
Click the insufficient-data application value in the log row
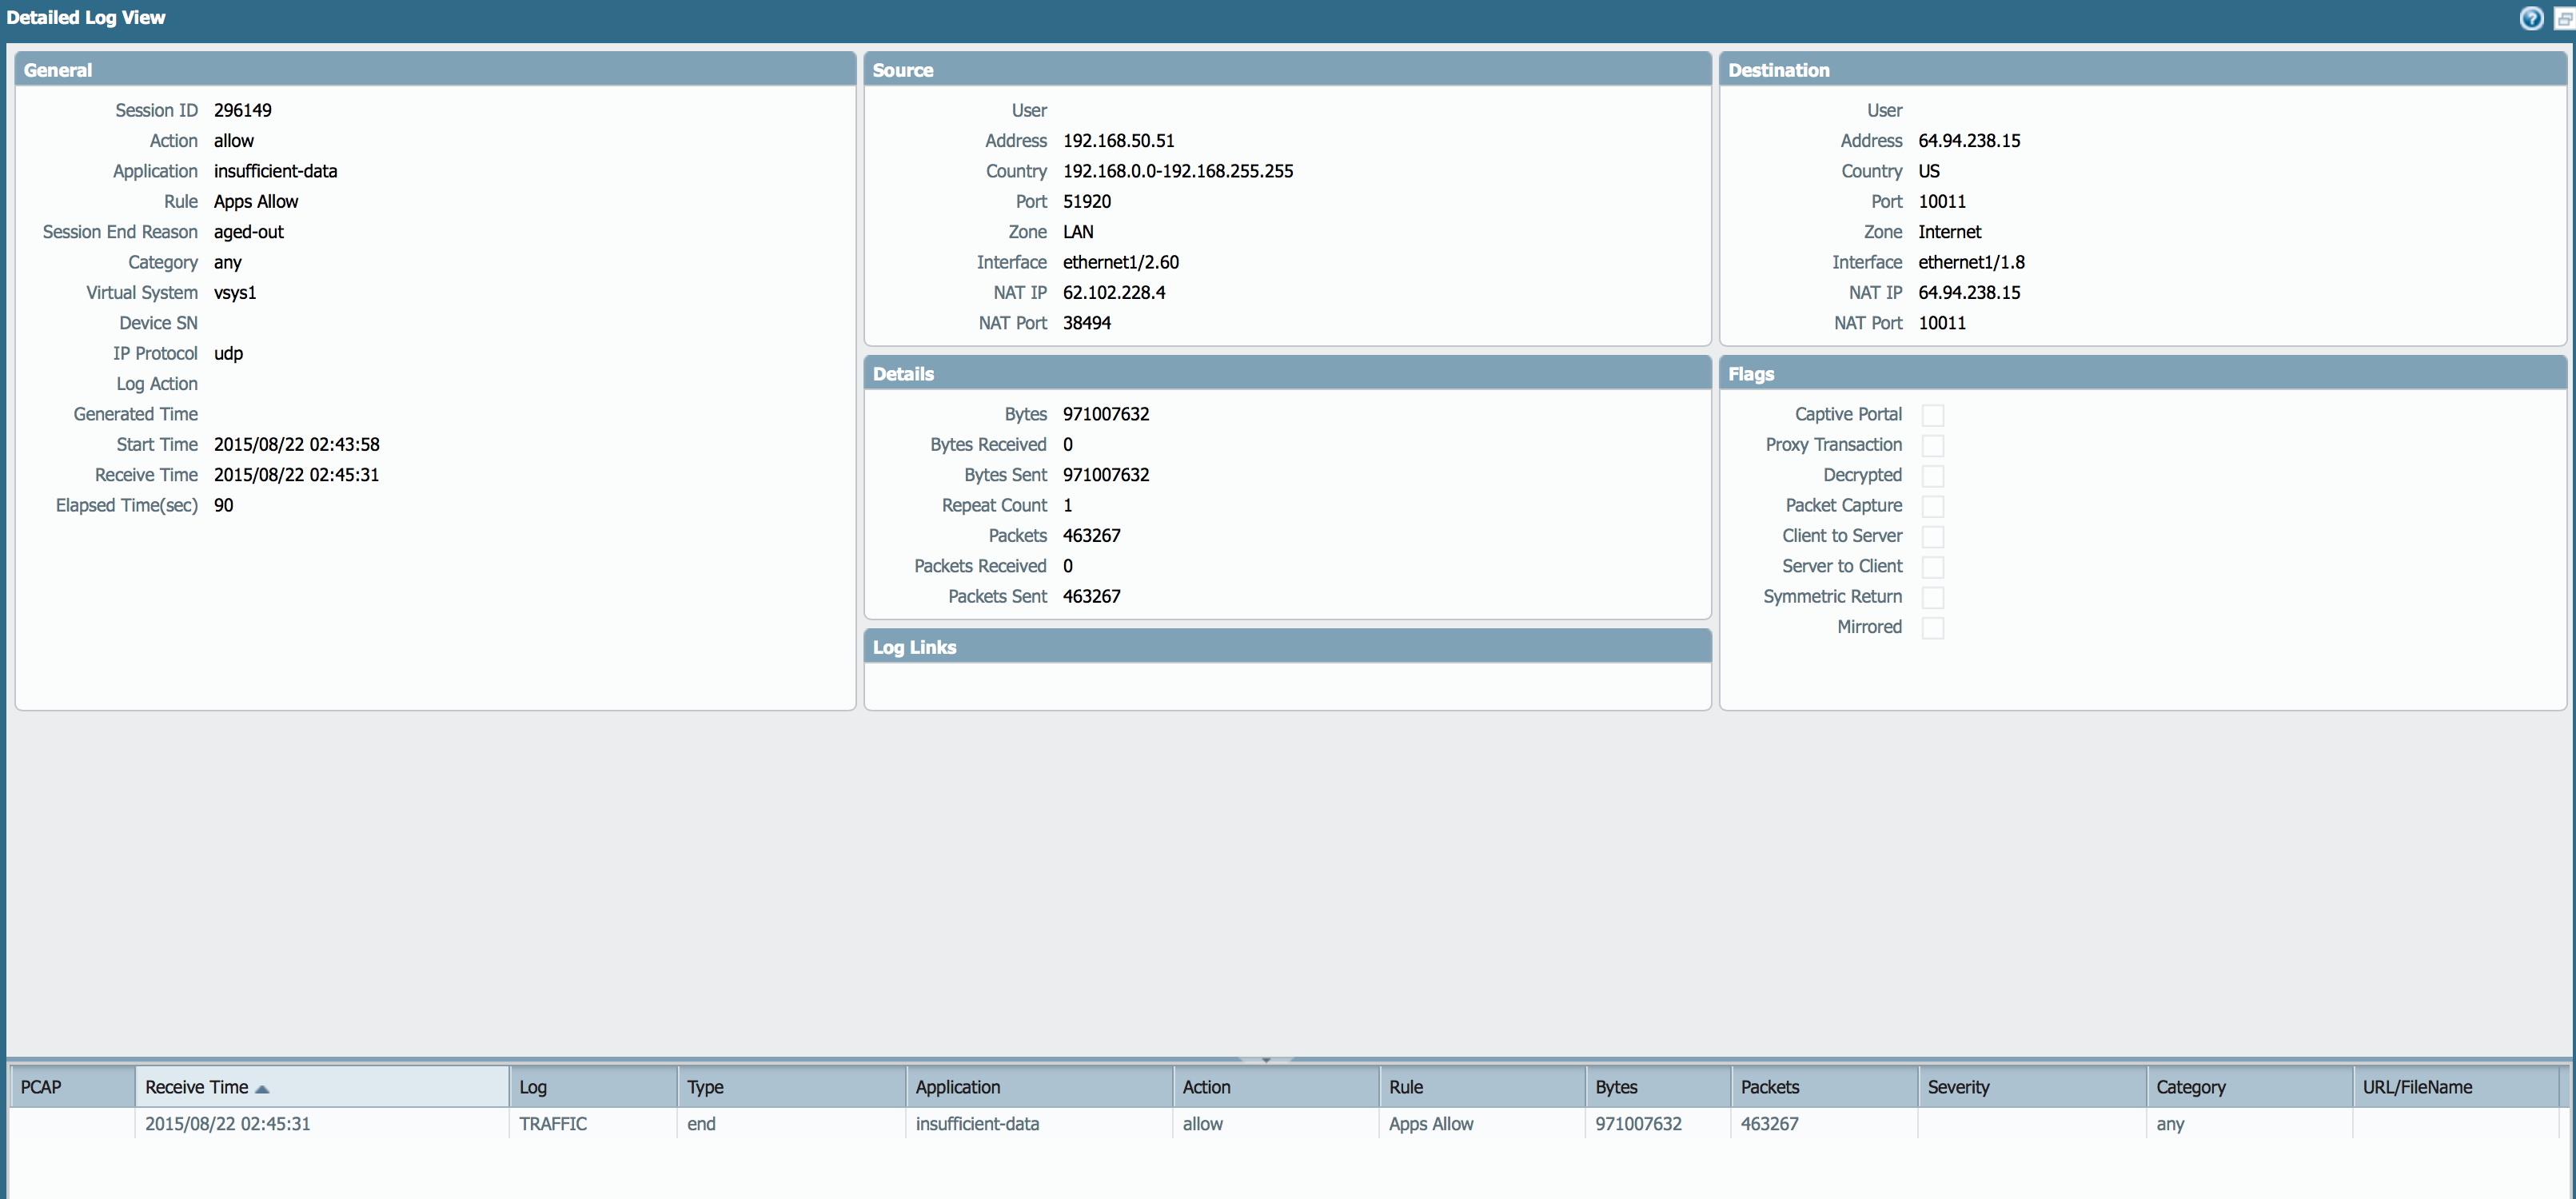pyautogui.click(x=977, y=1124)
